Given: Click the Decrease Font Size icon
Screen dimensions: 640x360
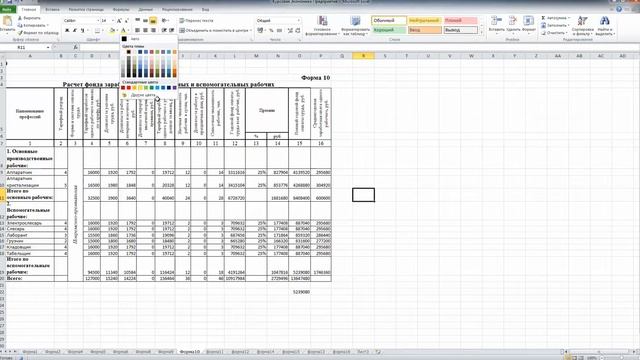Looking at the screenshot, I should point(127,20).
